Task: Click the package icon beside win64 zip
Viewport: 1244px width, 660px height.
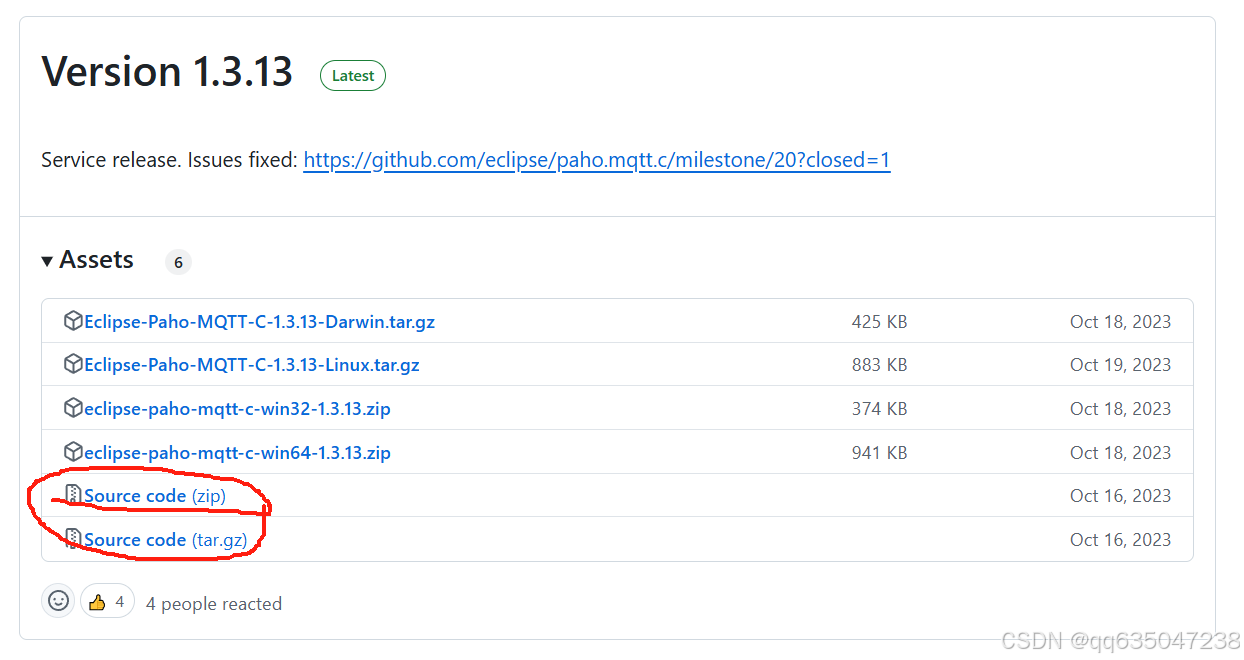Action: (73, 452)
